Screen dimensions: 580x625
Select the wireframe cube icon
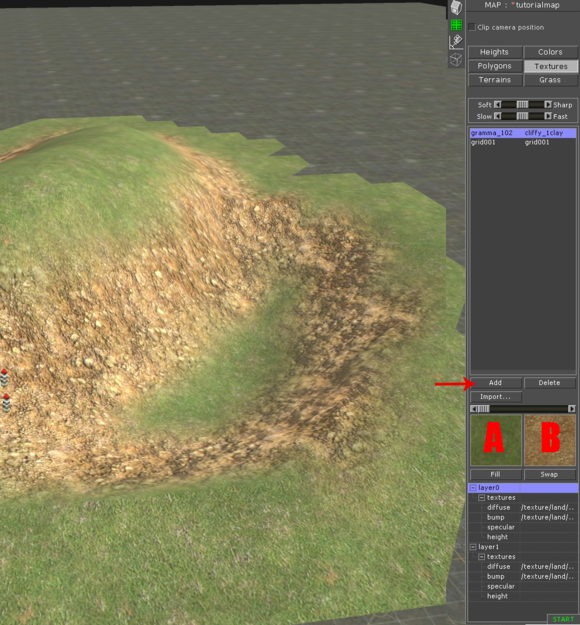pos(456,59)
